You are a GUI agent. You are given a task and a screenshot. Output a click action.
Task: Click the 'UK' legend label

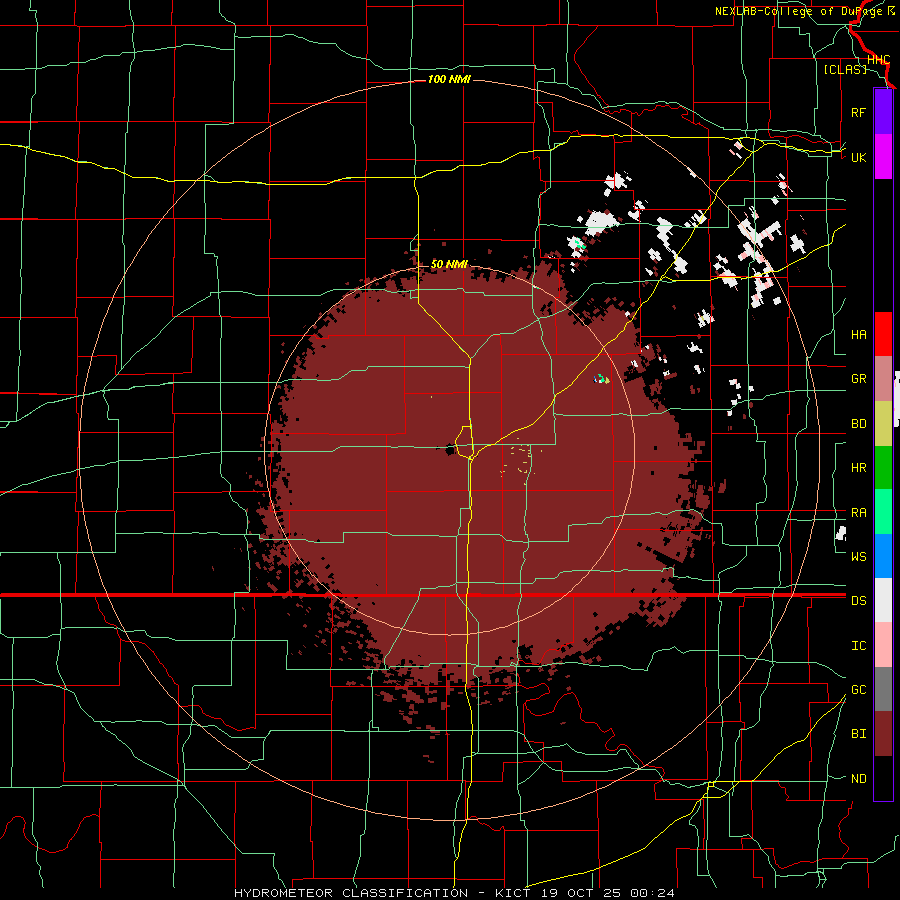[858, 157]
